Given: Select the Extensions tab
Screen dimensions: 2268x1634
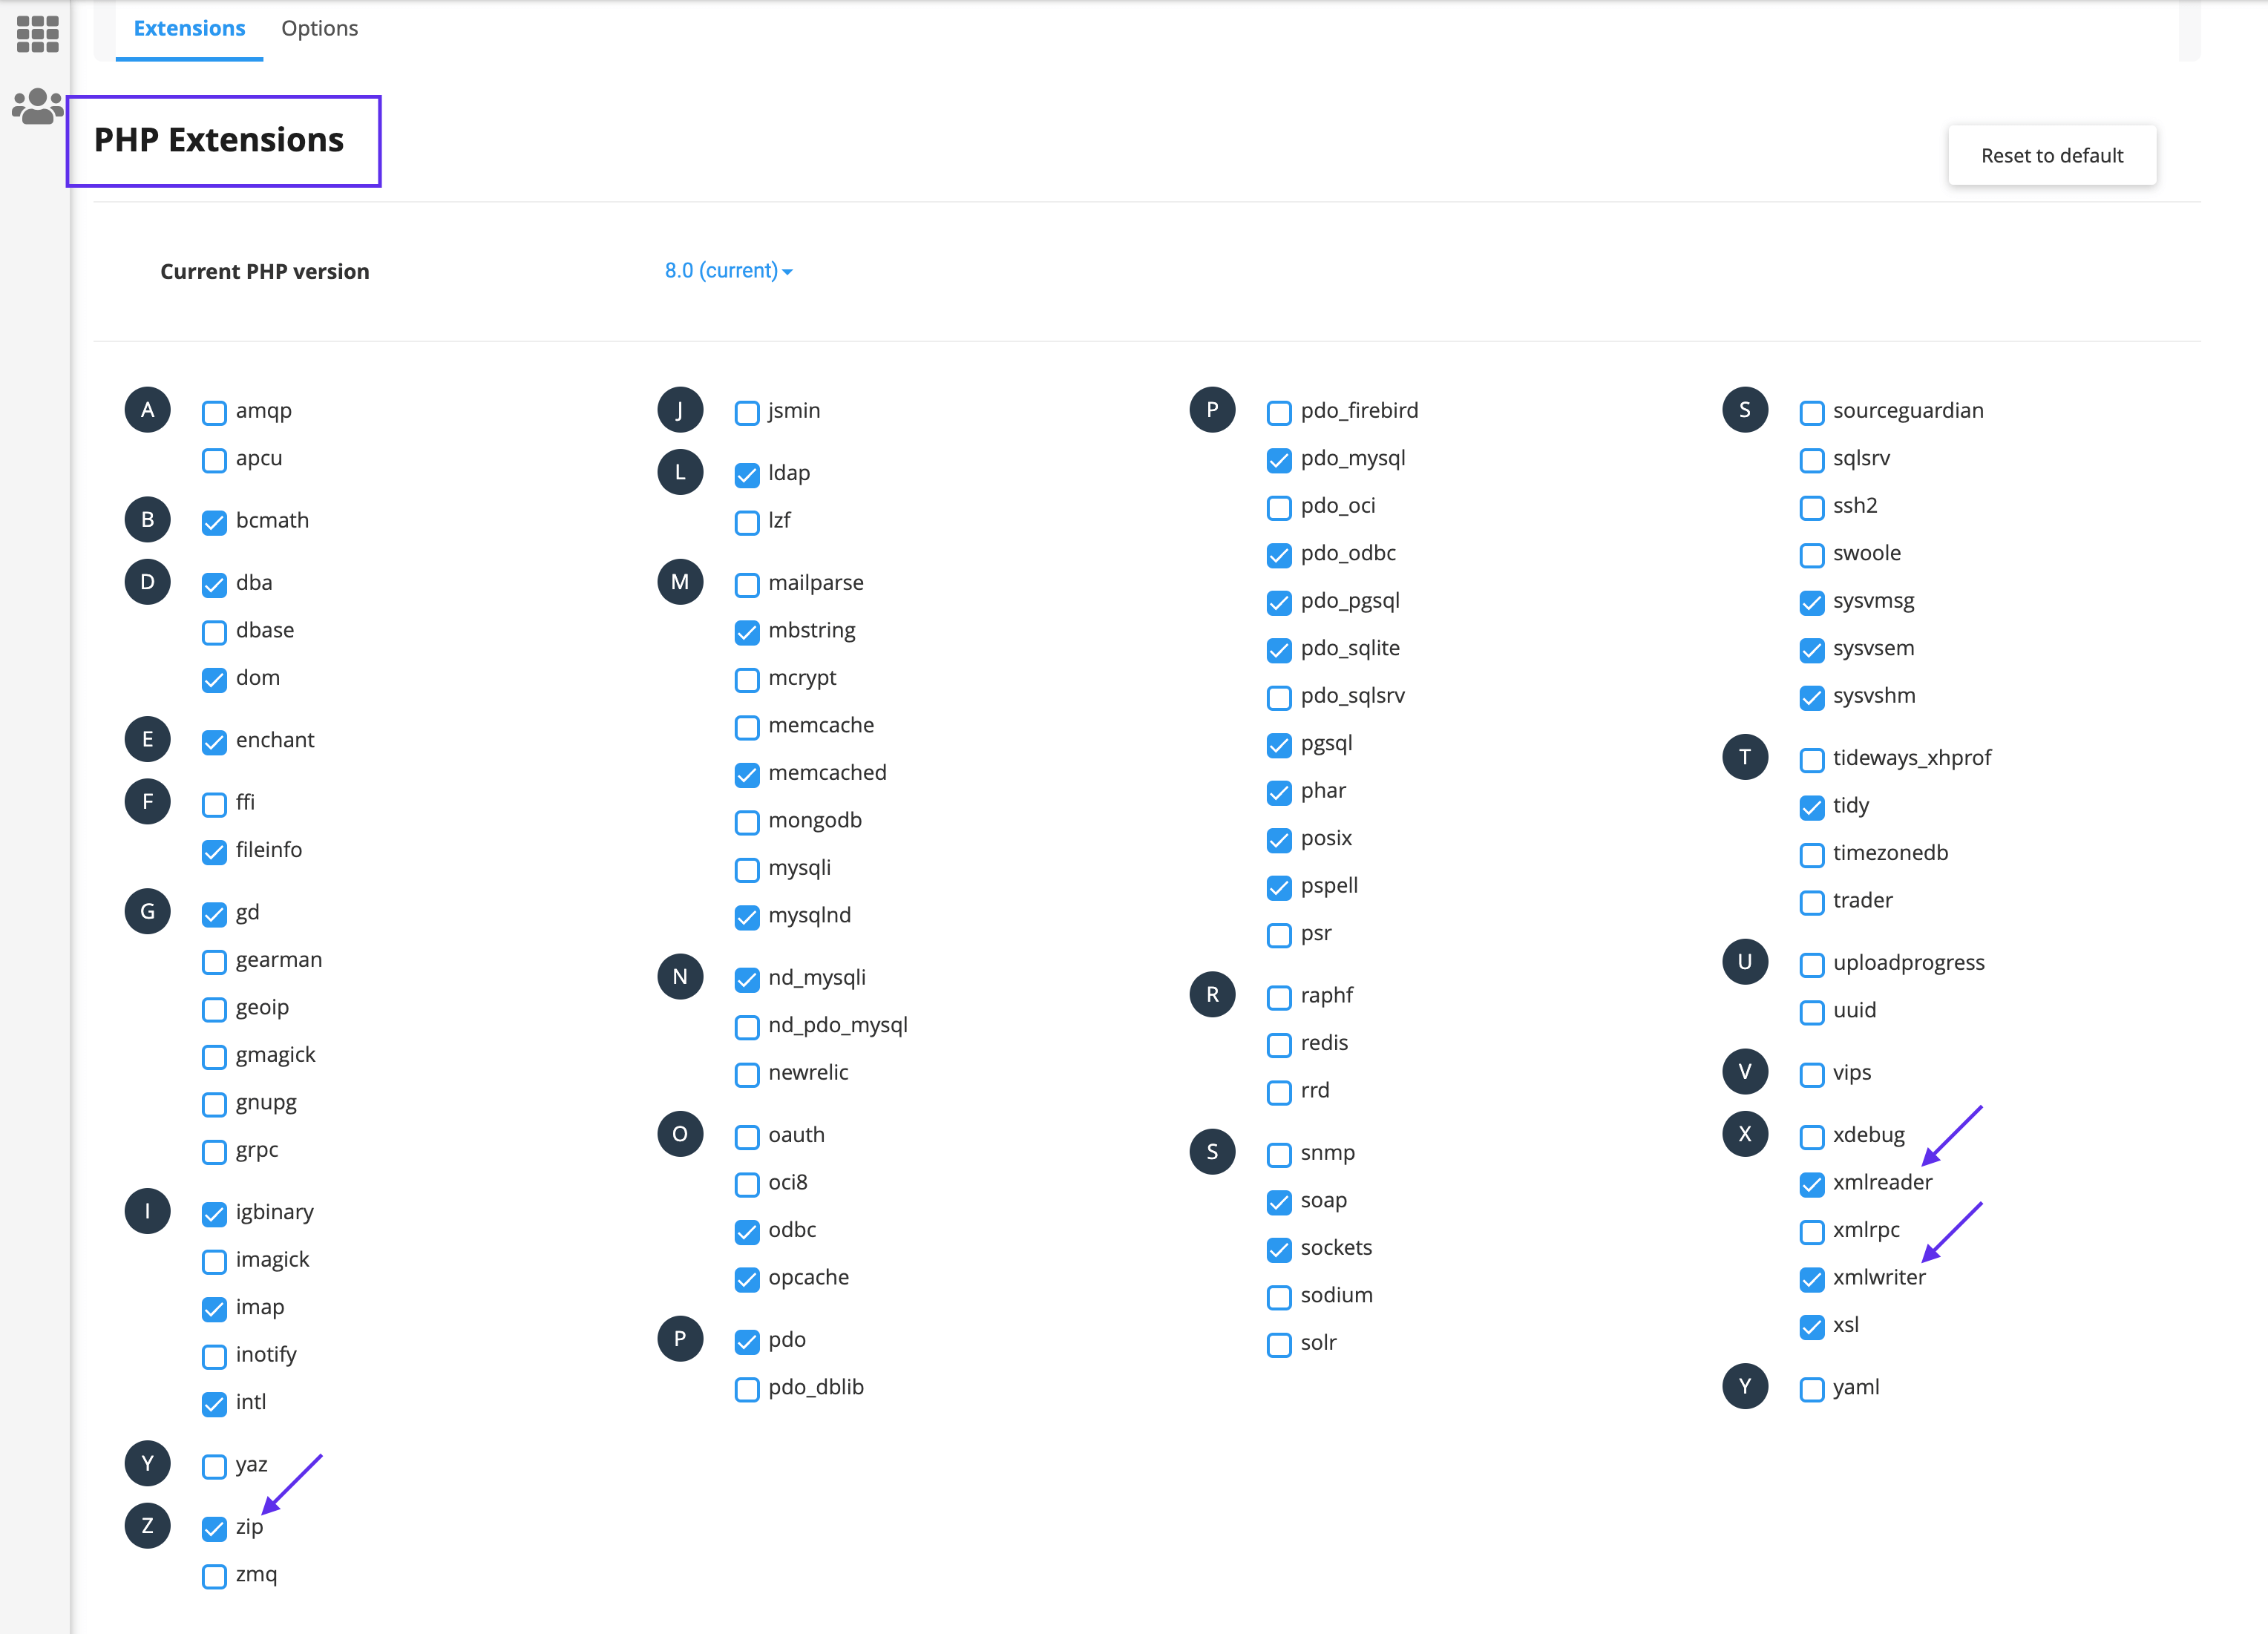Looking at the screenshot, I should (x=189, y=28).
